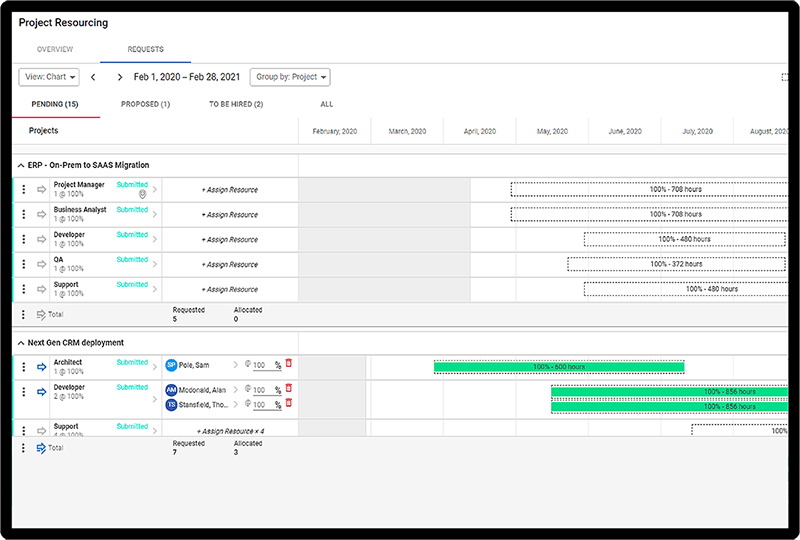Viewport: 800px width, 540px height.
Task: Expand Business Analyst request details chevron
Action: click(x=155, y=214)
